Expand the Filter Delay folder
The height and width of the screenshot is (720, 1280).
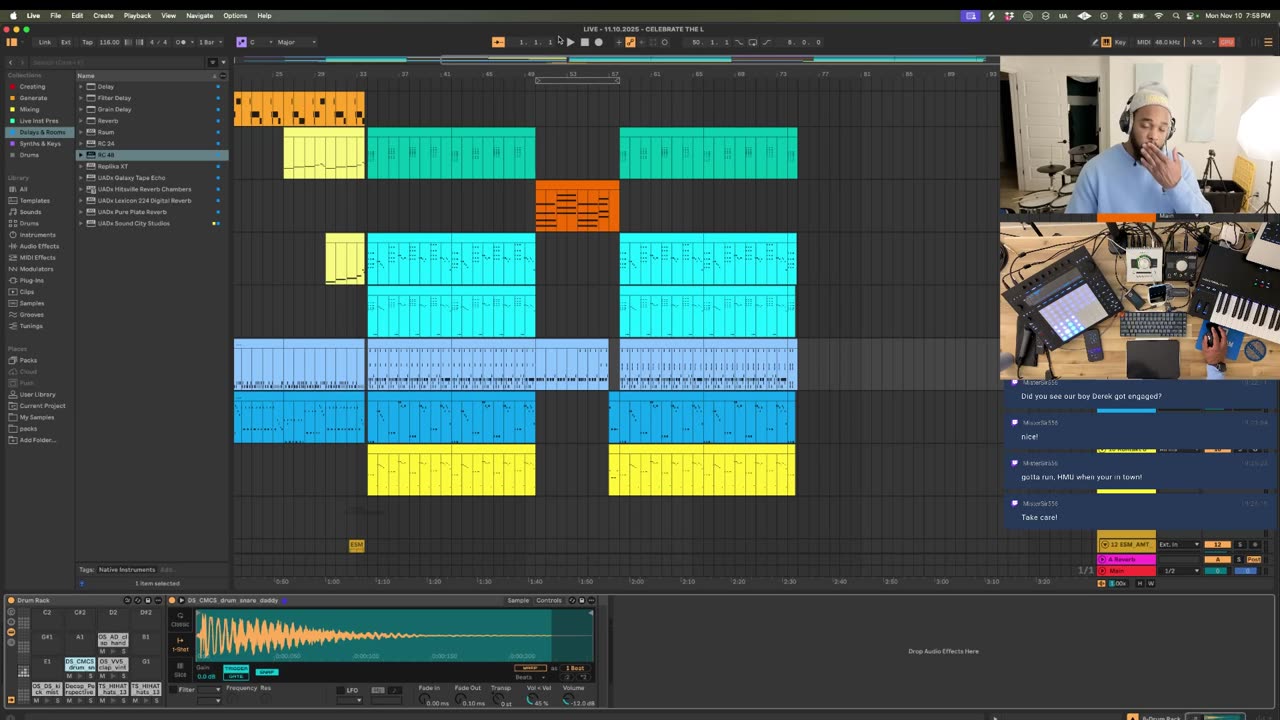click(x=81, y=98)
